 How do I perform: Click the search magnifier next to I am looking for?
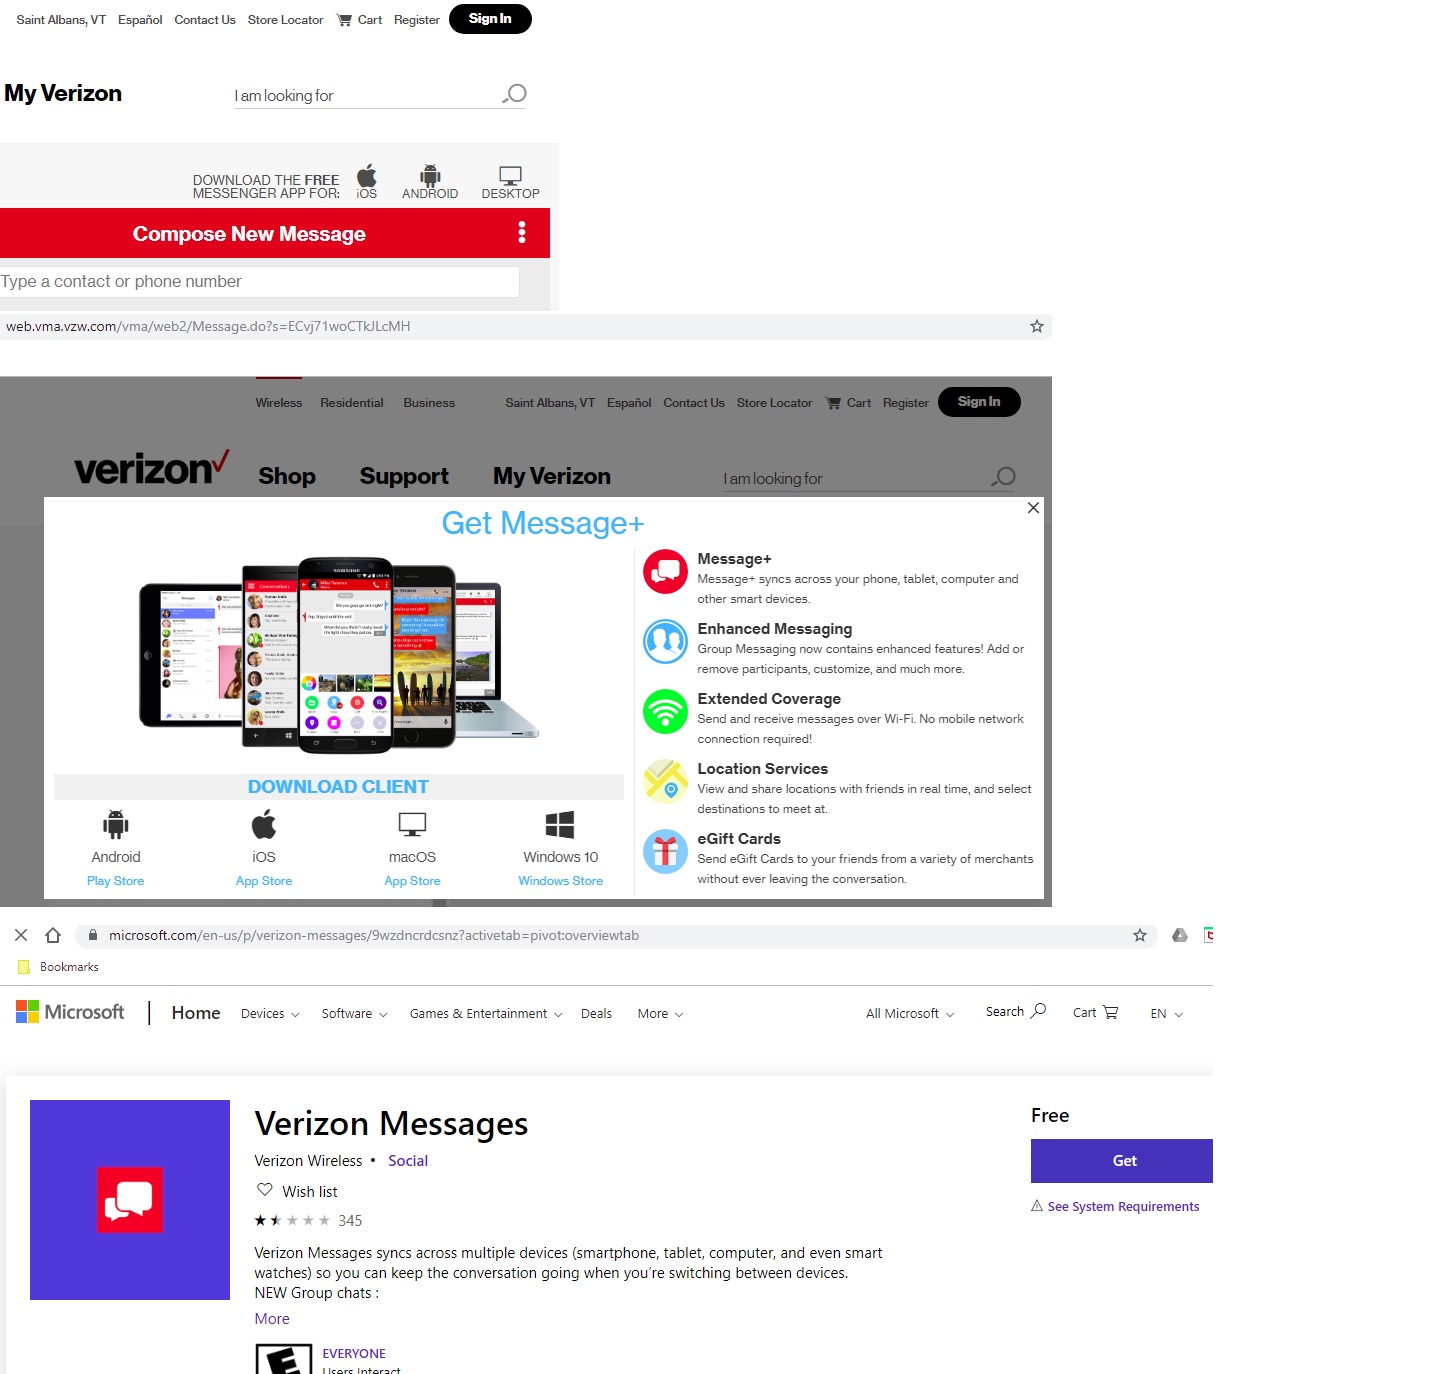(x=514, y=93)
